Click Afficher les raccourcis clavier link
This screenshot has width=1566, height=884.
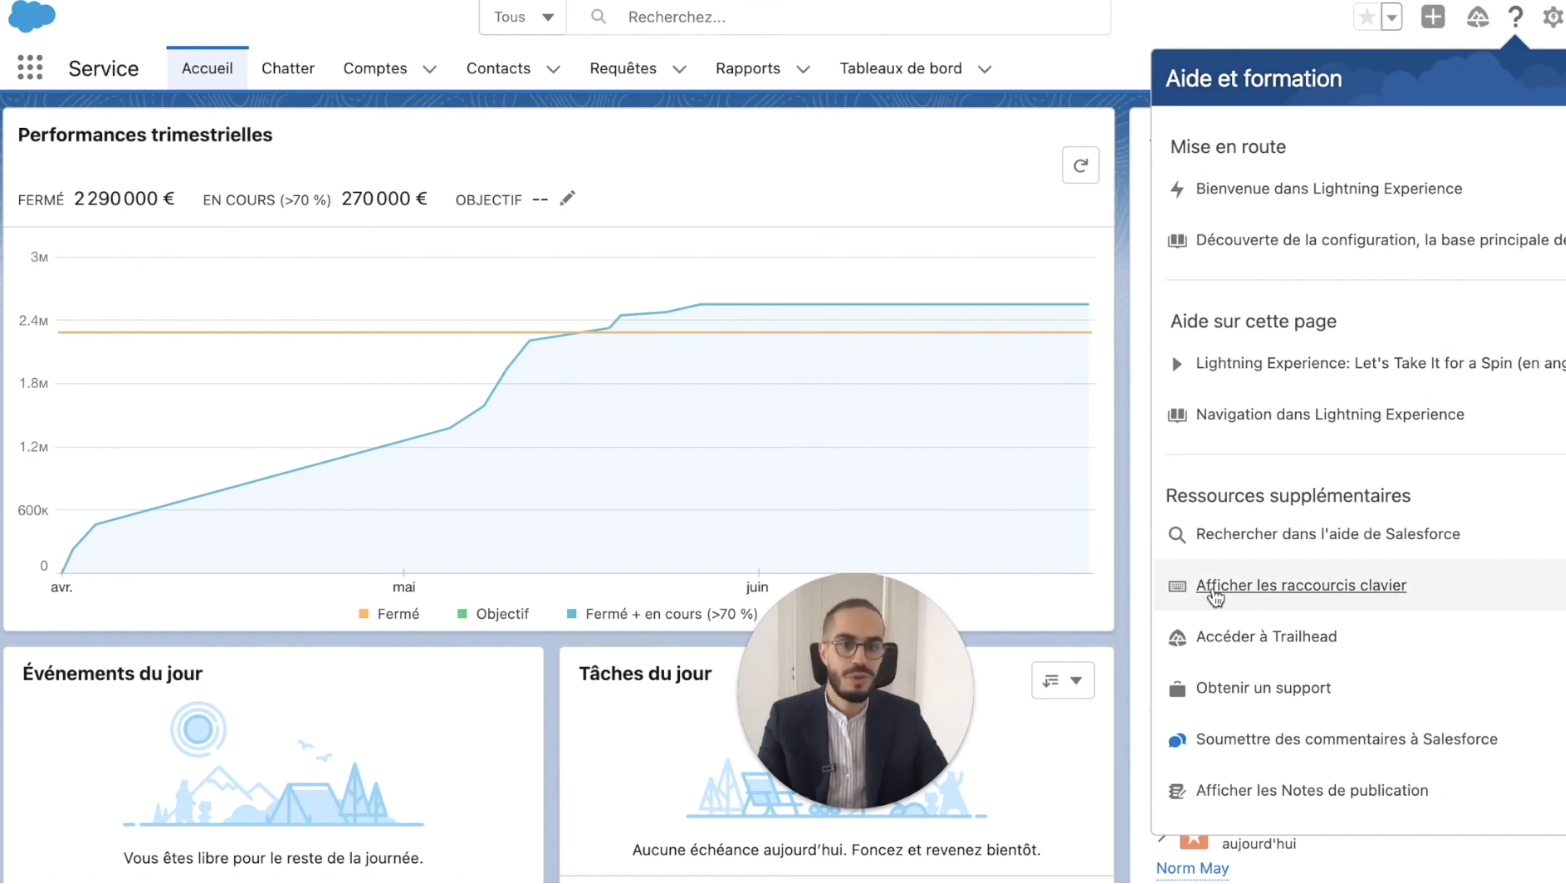[x=1300, y=585]
